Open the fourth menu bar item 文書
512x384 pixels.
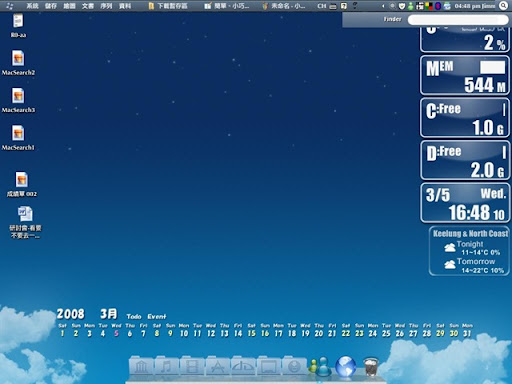tap(88, 6)
